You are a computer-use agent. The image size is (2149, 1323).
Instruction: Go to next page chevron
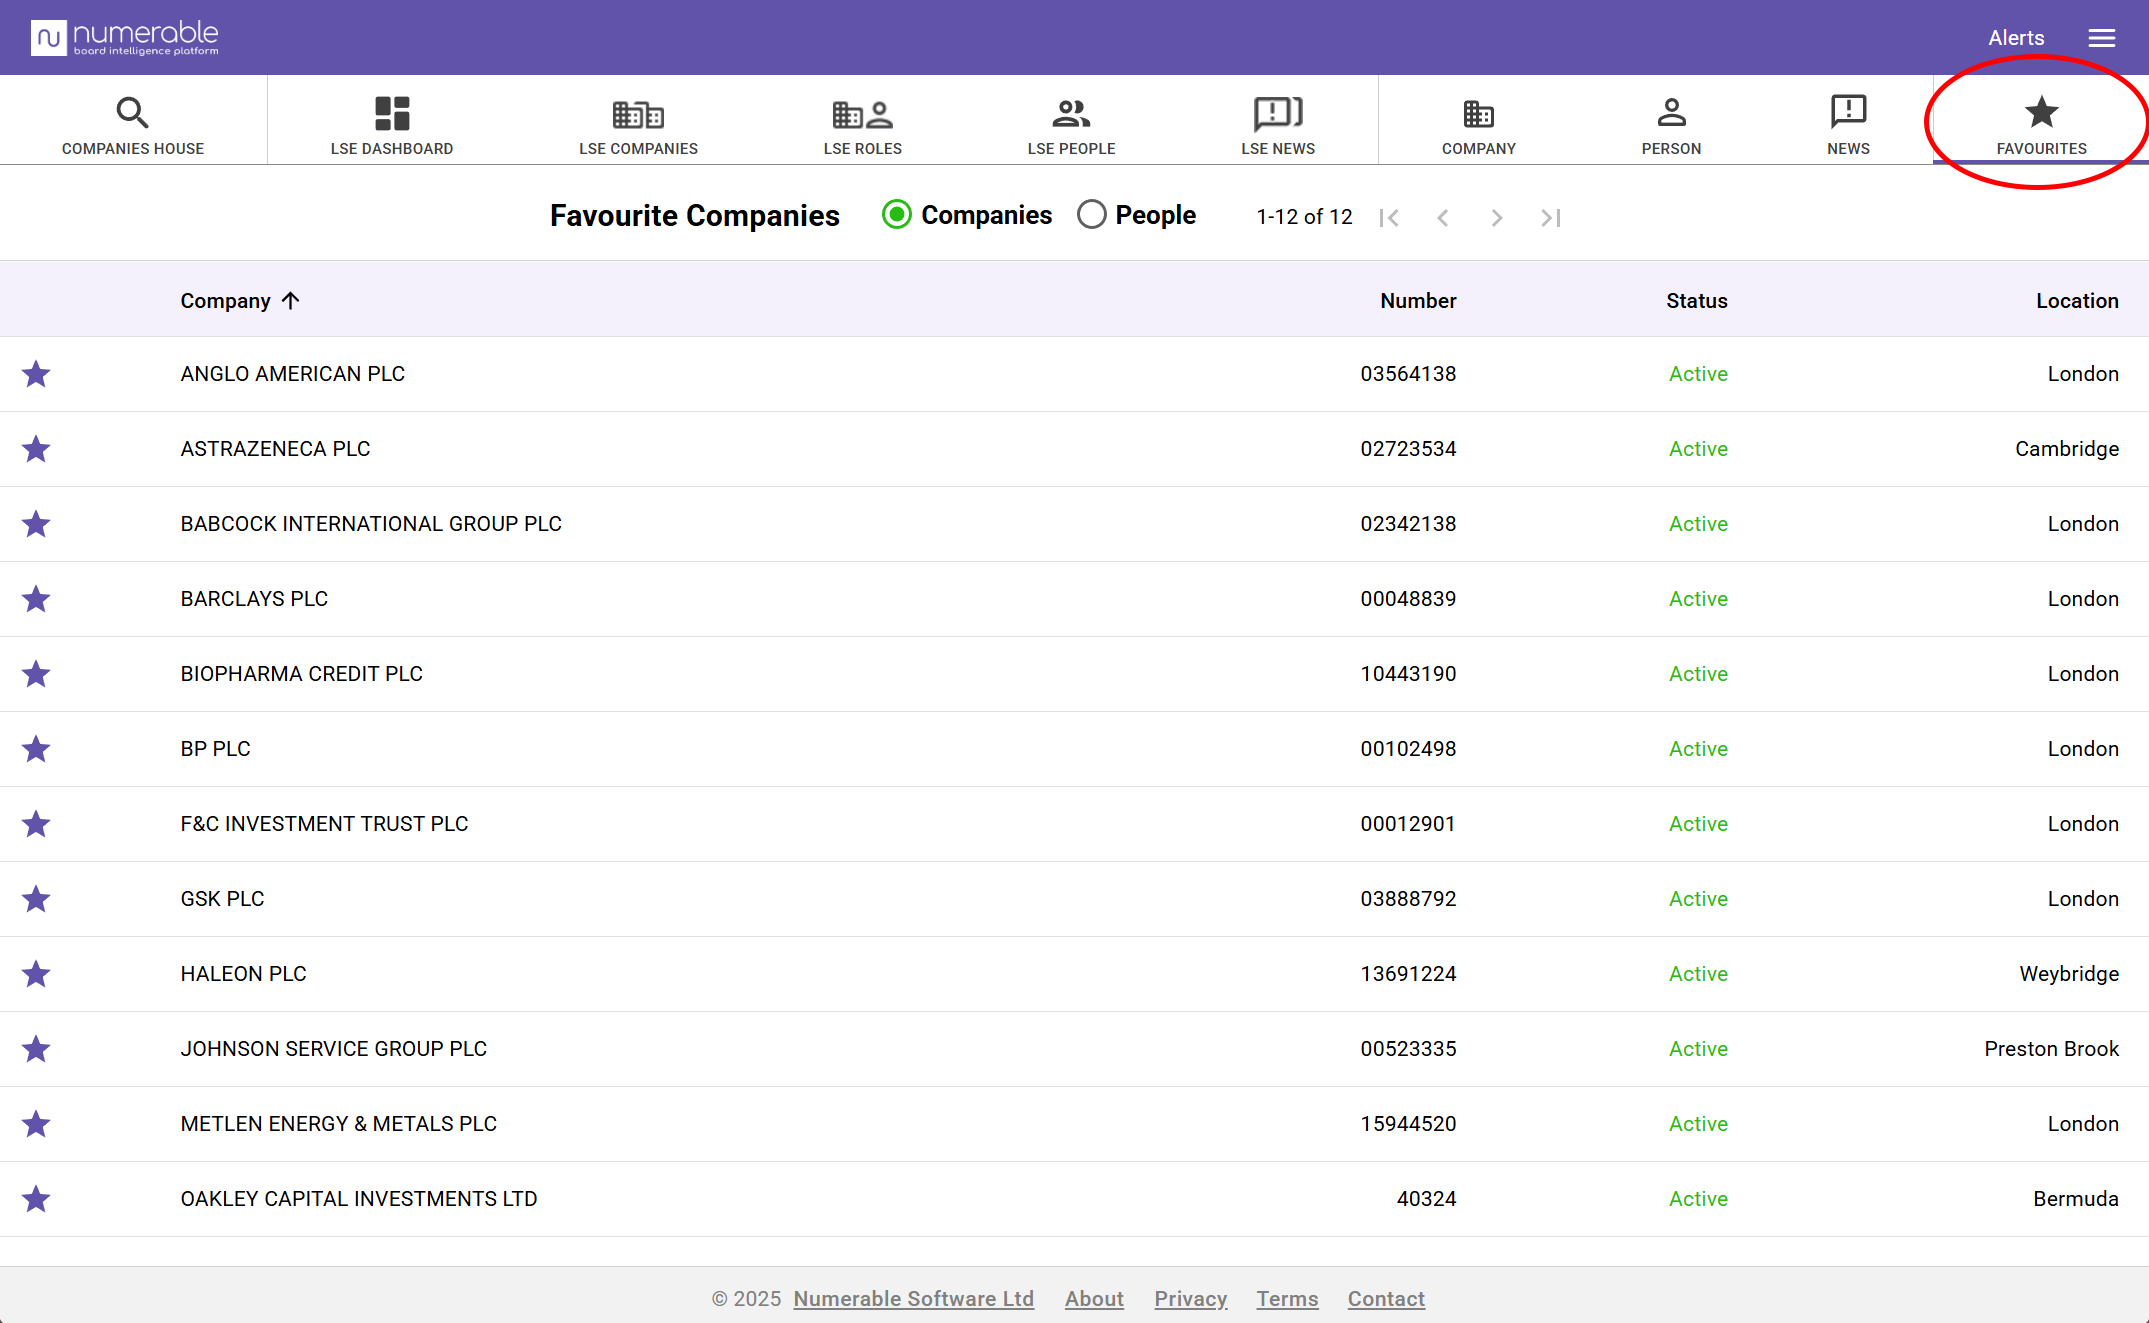click(1496, 218)
